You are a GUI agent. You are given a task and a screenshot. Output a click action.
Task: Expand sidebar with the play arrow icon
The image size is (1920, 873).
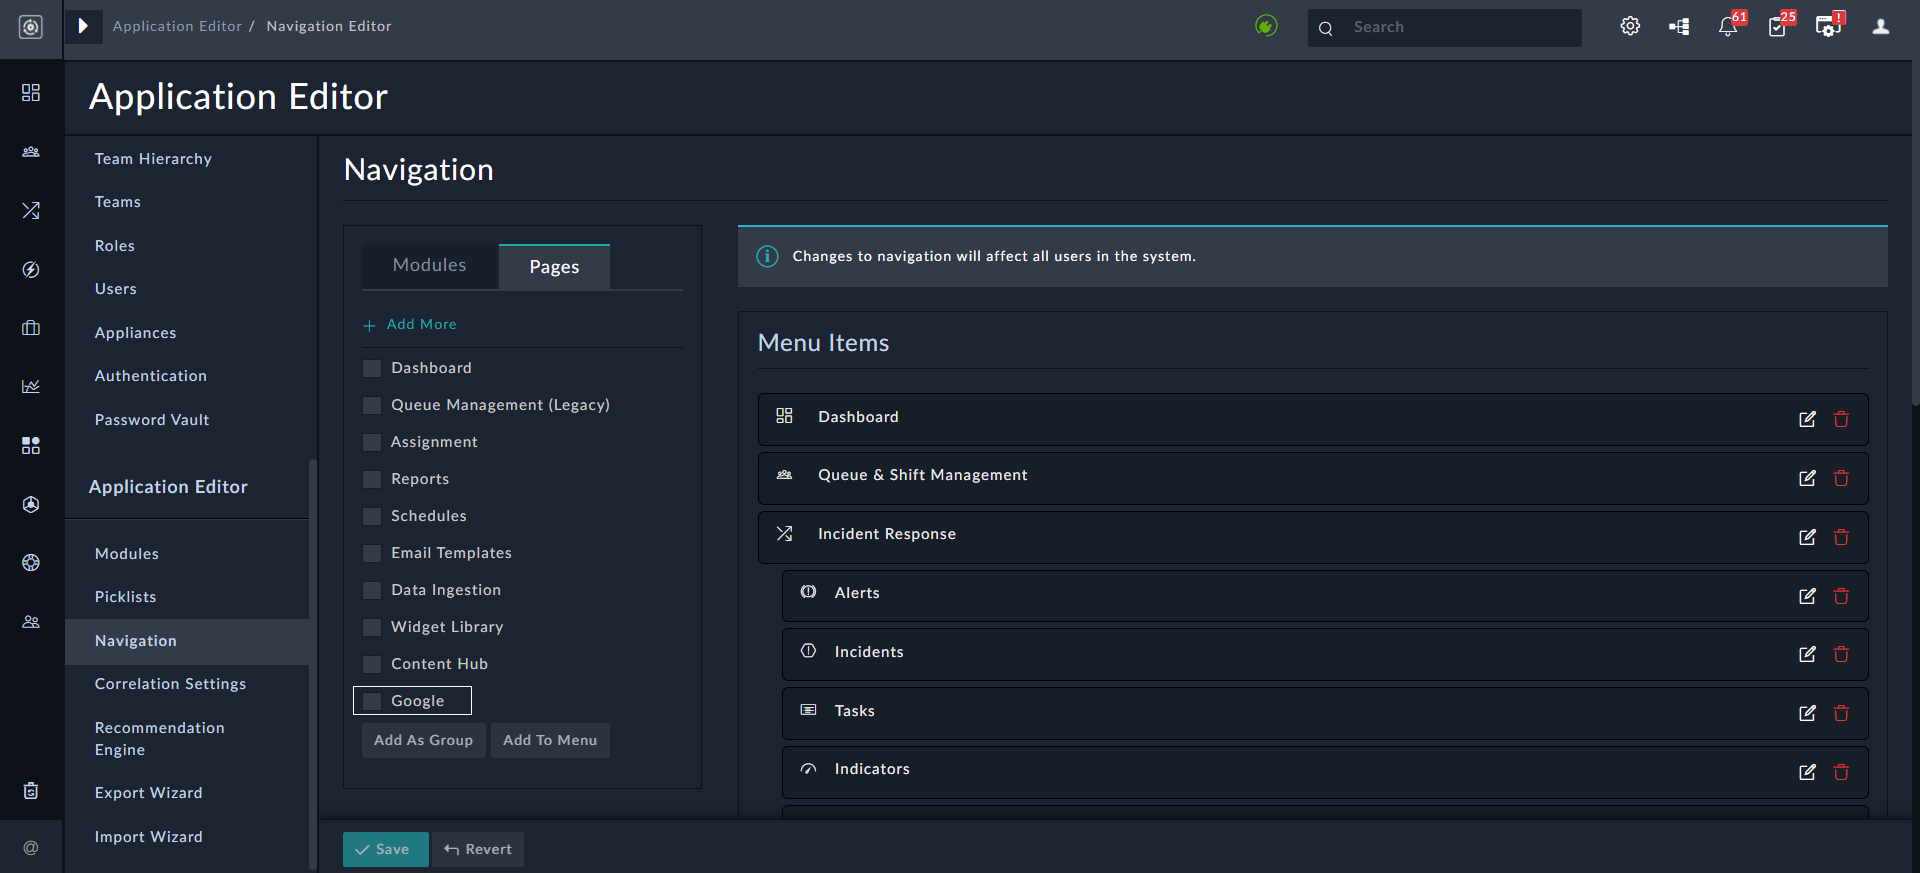pos(83,26)
